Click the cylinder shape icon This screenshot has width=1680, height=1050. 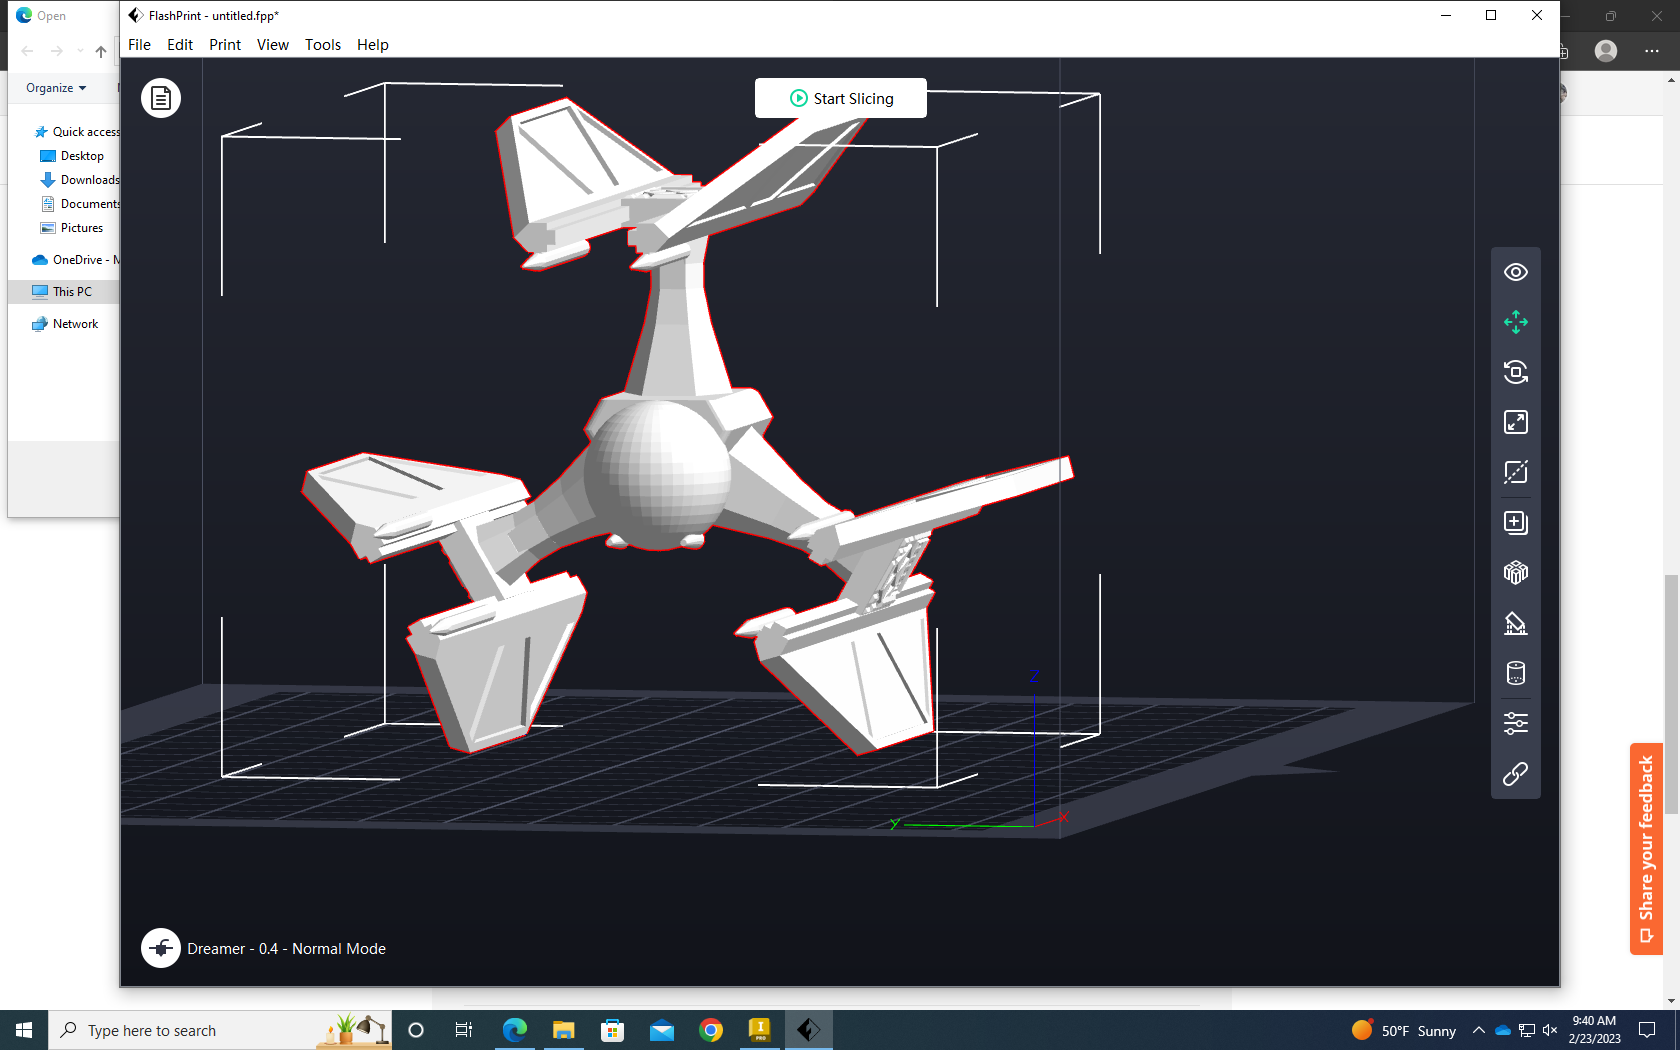click(x=1516, y=673)
